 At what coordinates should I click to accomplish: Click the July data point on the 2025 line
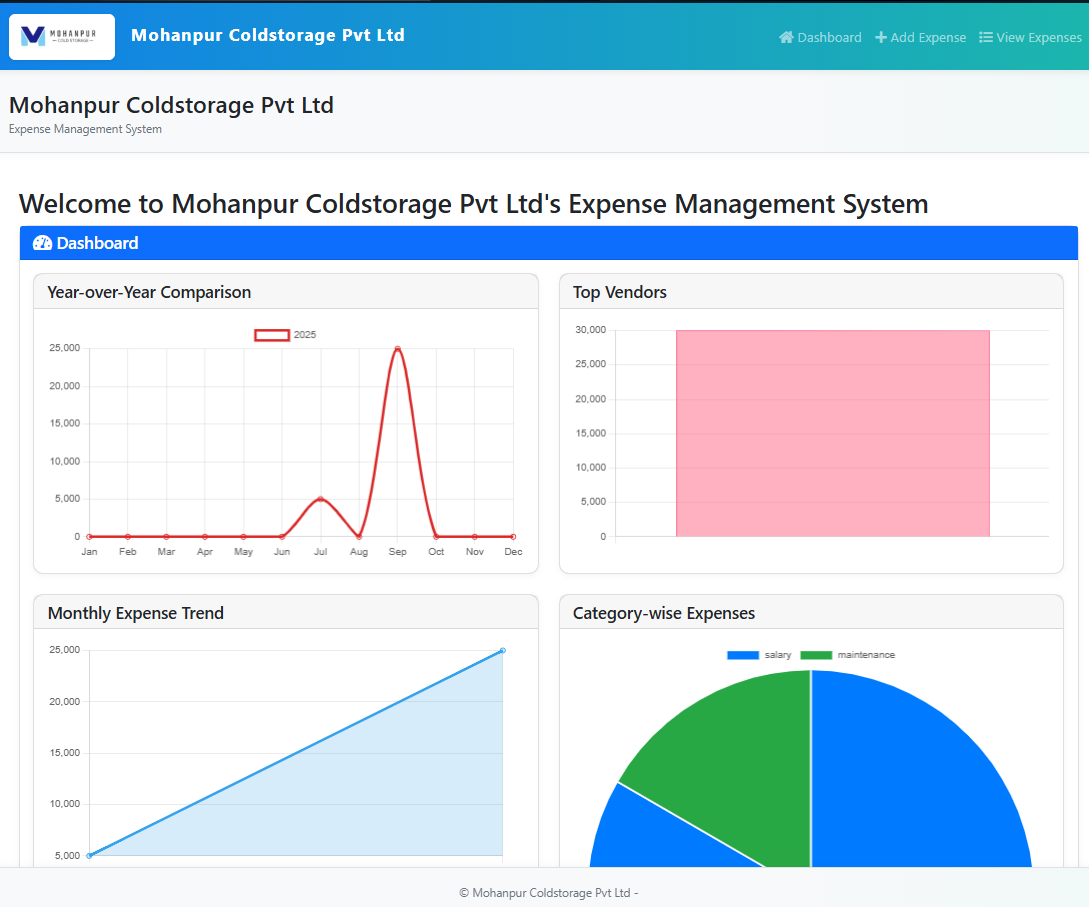[x=320, y=499]
